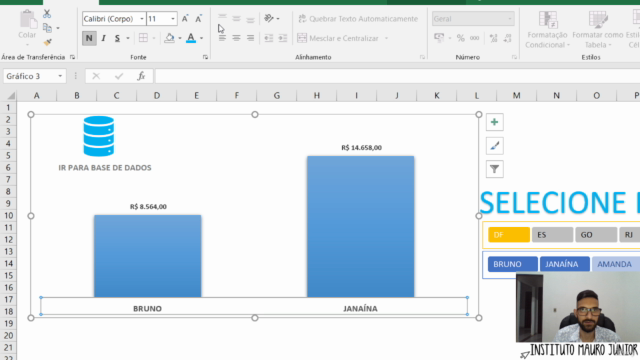Open the Fonte group dialog launcher
This screenshot has height=360, width=640.
(x=205, y=57)
